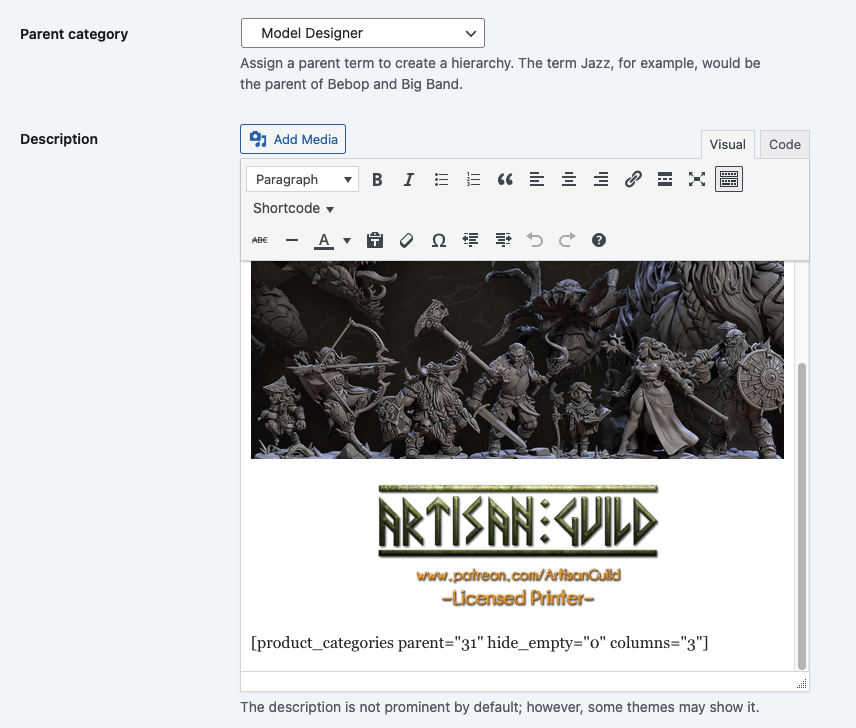
Task: Toggle bold formatting
Action: (x=377, y=180)
